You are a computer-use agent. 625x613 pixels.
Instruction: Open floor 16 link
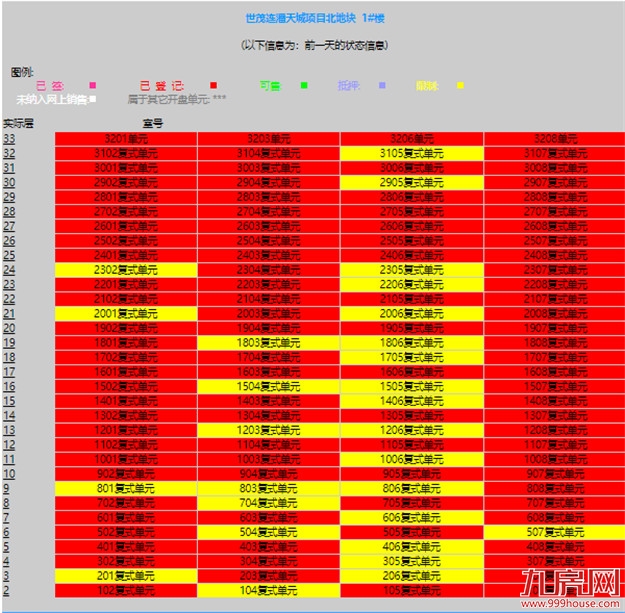coord(9,386)
